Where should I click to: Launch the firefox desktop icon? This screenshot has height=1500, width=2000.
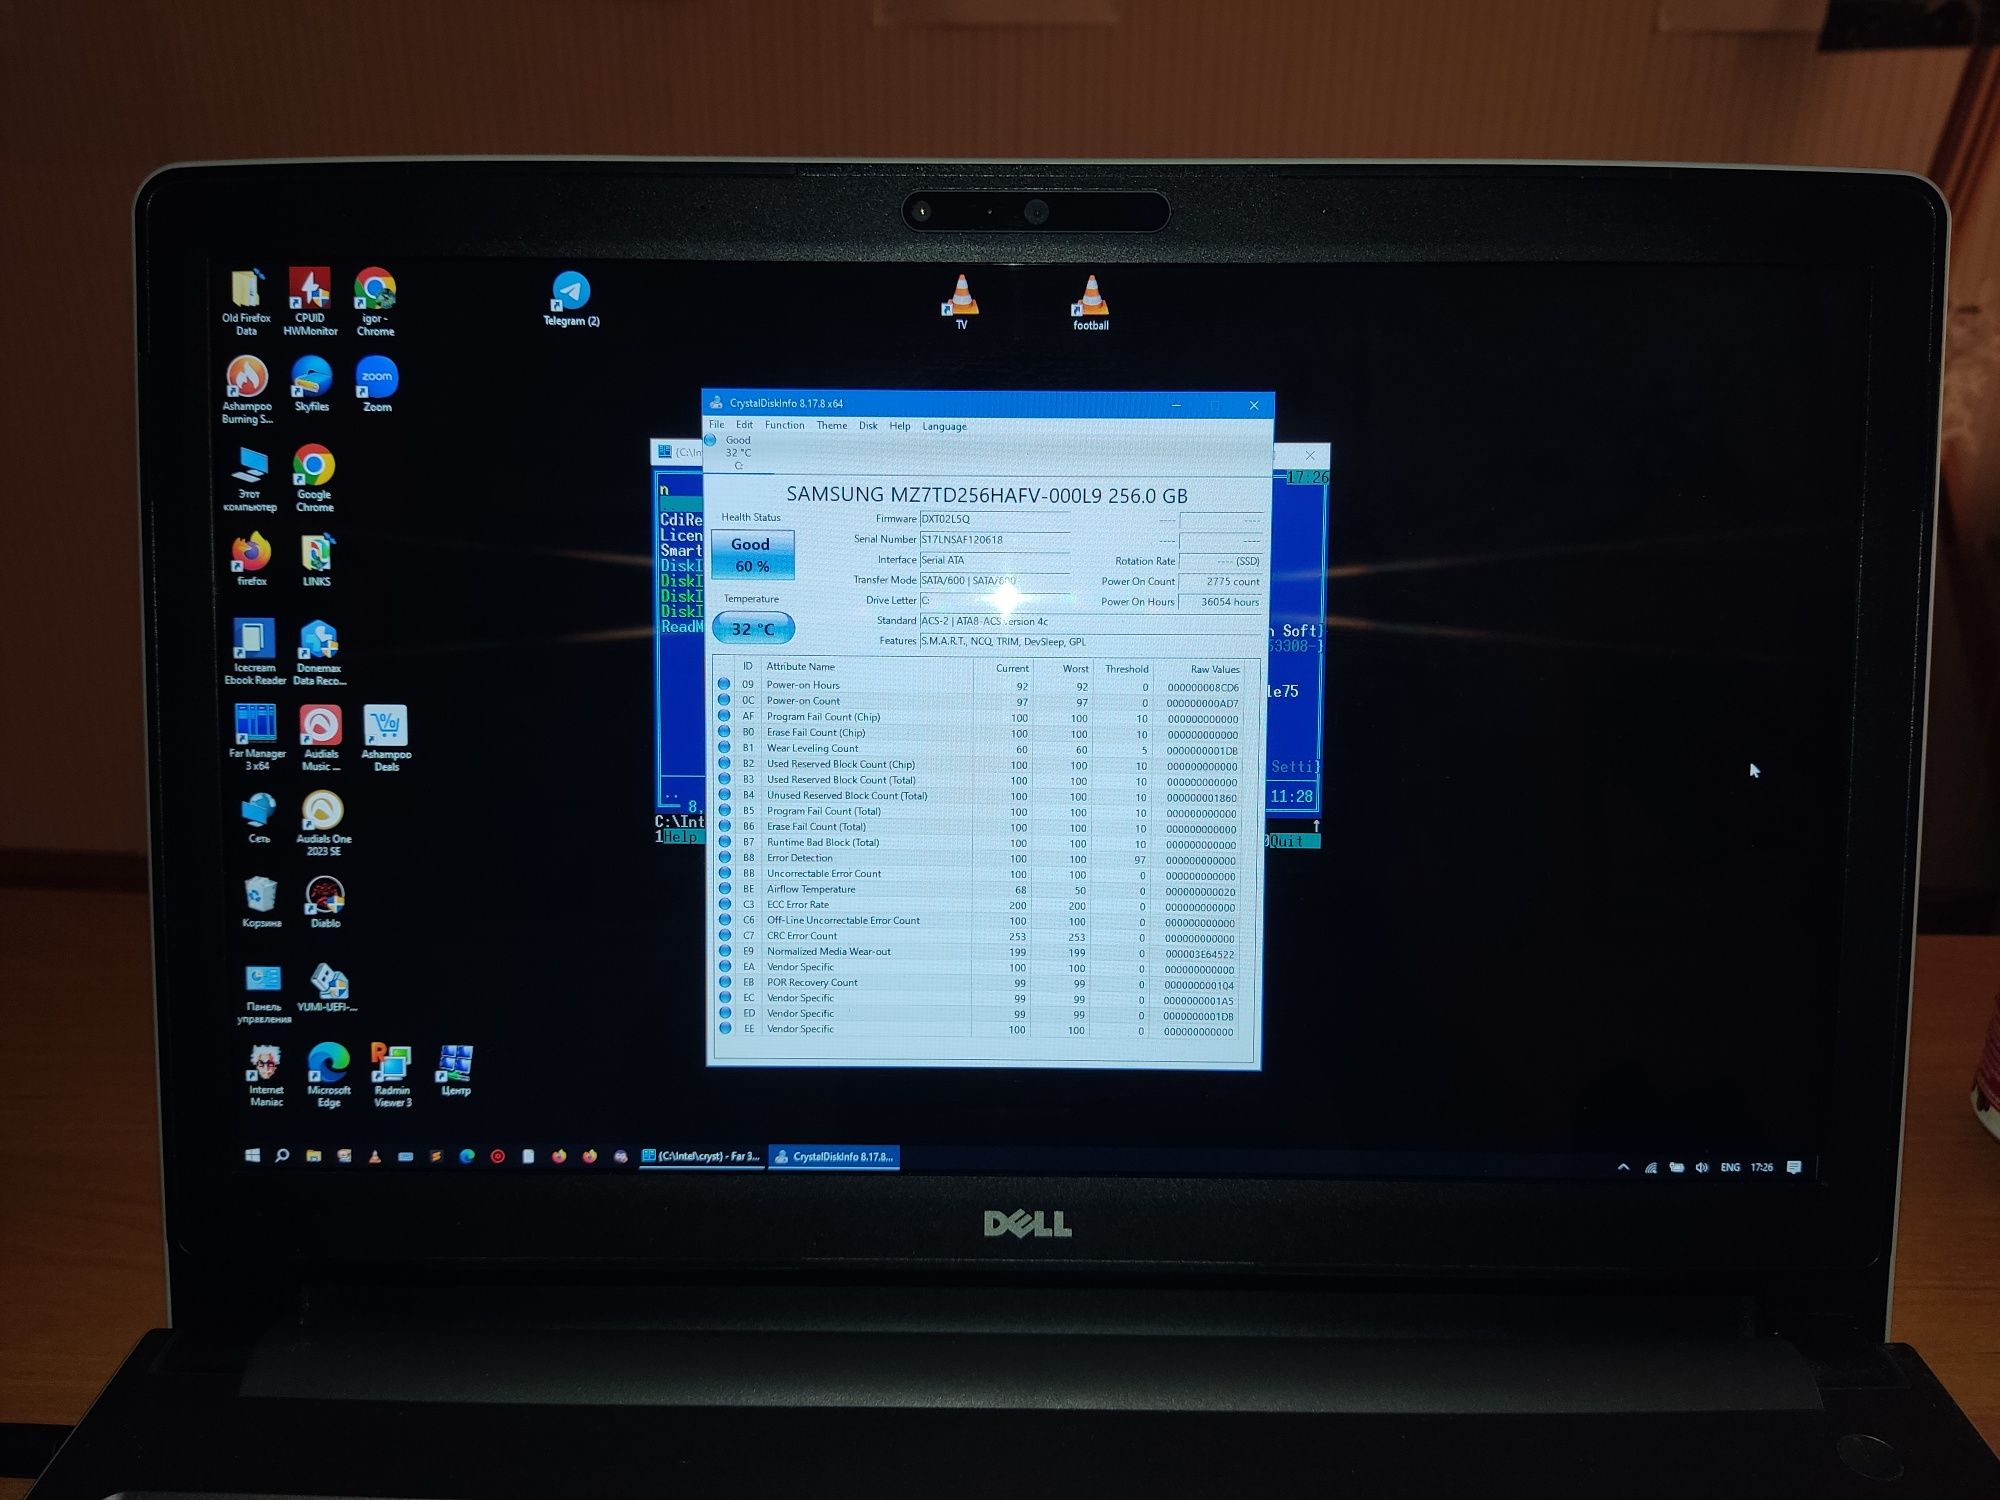pyautogui.click(x=252, y=559)
